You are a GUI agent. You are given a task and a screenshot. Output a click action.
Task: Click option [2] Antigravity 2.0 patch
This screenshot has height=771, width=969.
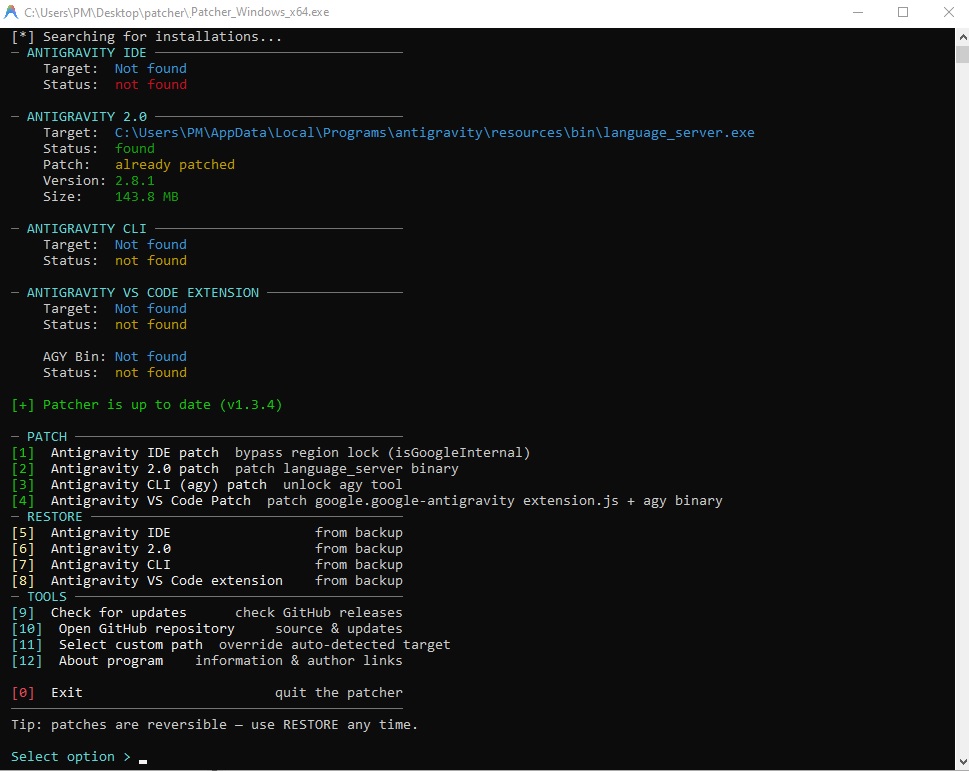[235, 469]
